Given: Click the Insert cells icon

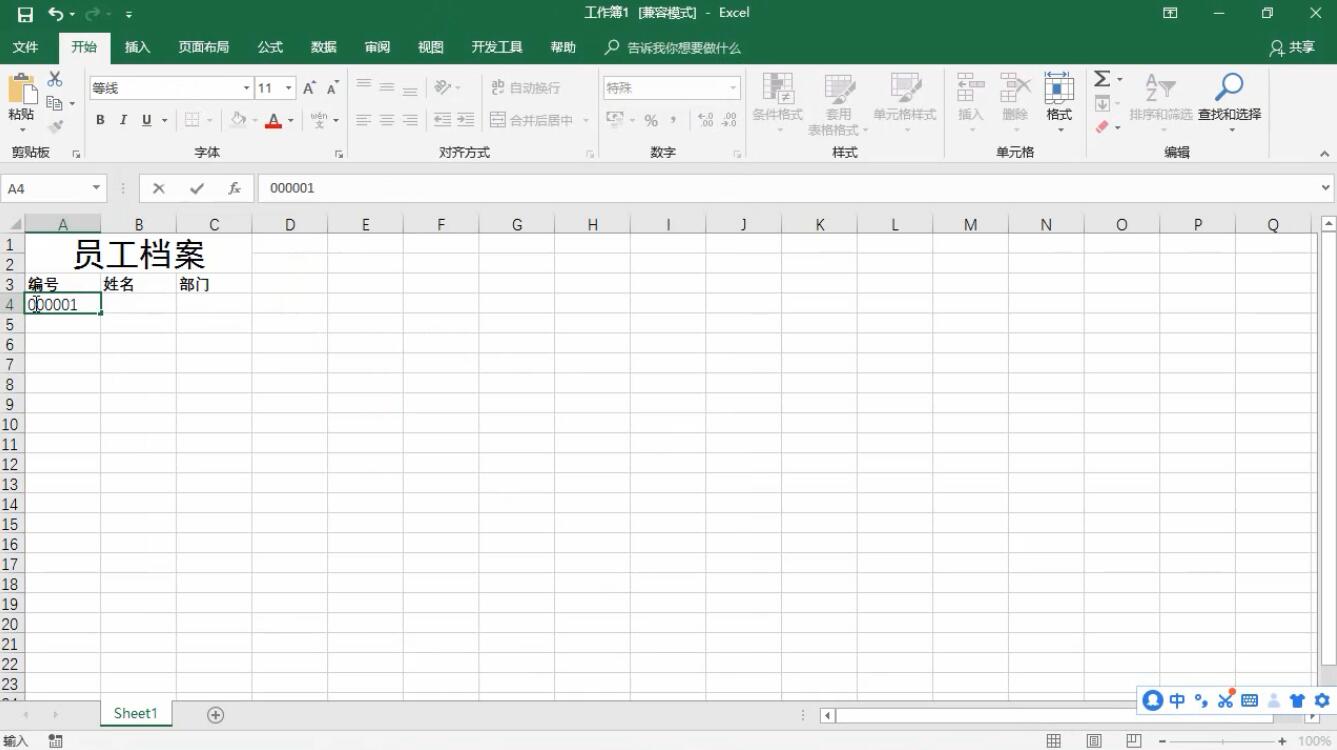Looking at the screenshot, I should pyautogui.click(x=970, y=88).
